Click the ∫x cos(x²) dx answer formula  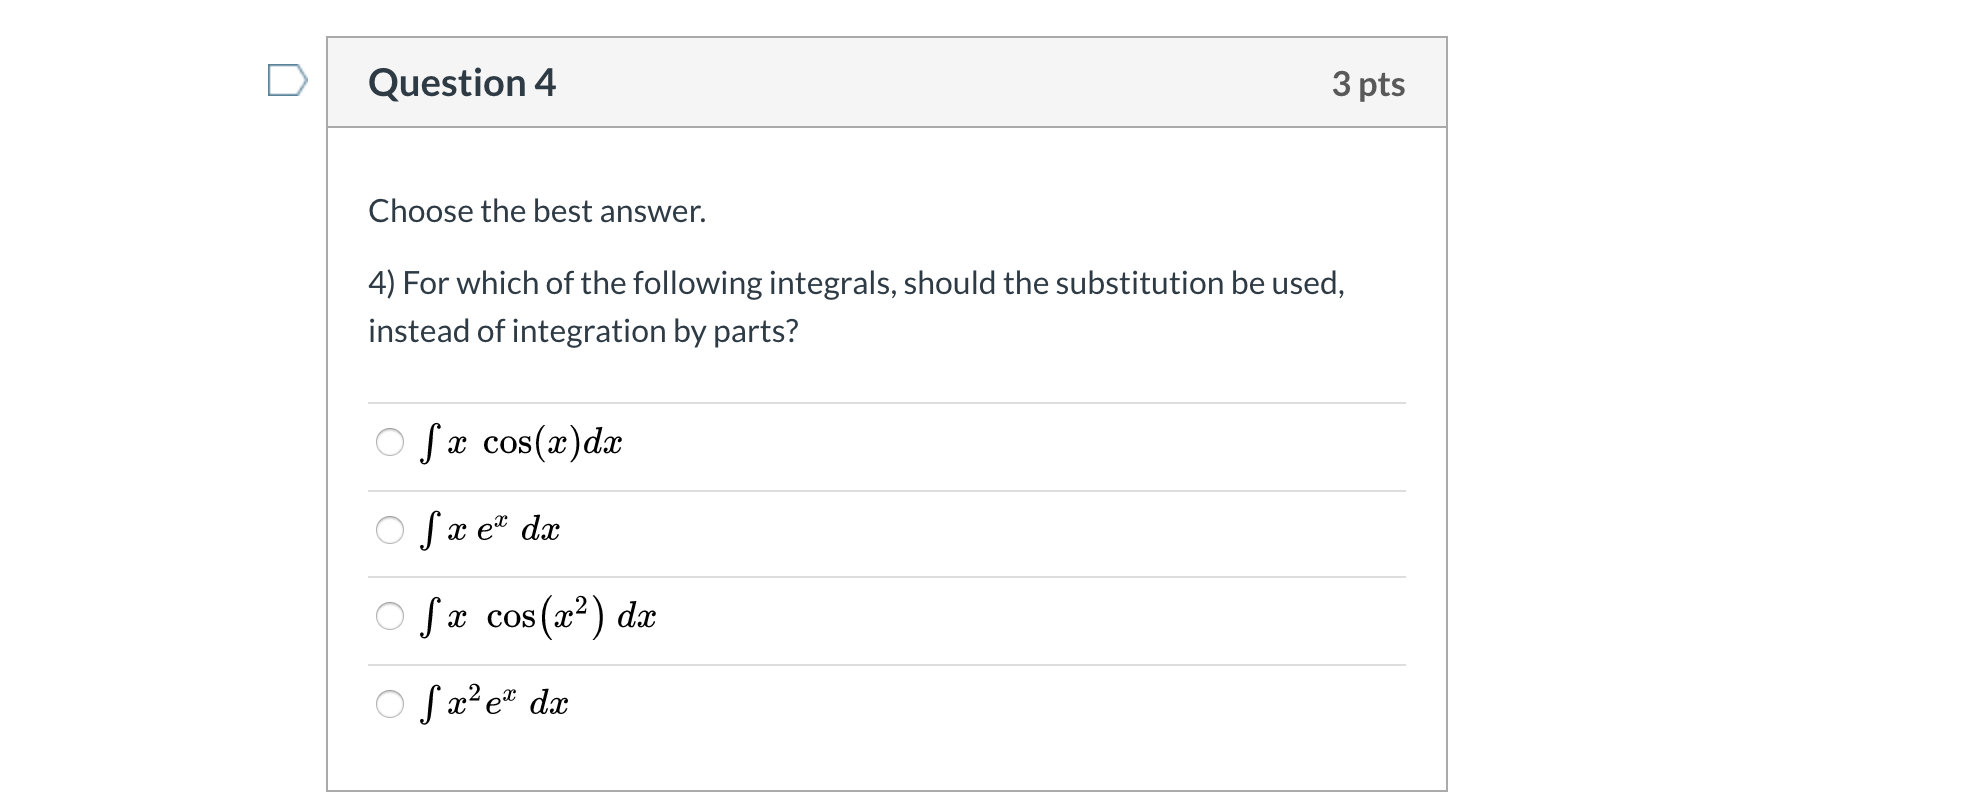[538, 616]
